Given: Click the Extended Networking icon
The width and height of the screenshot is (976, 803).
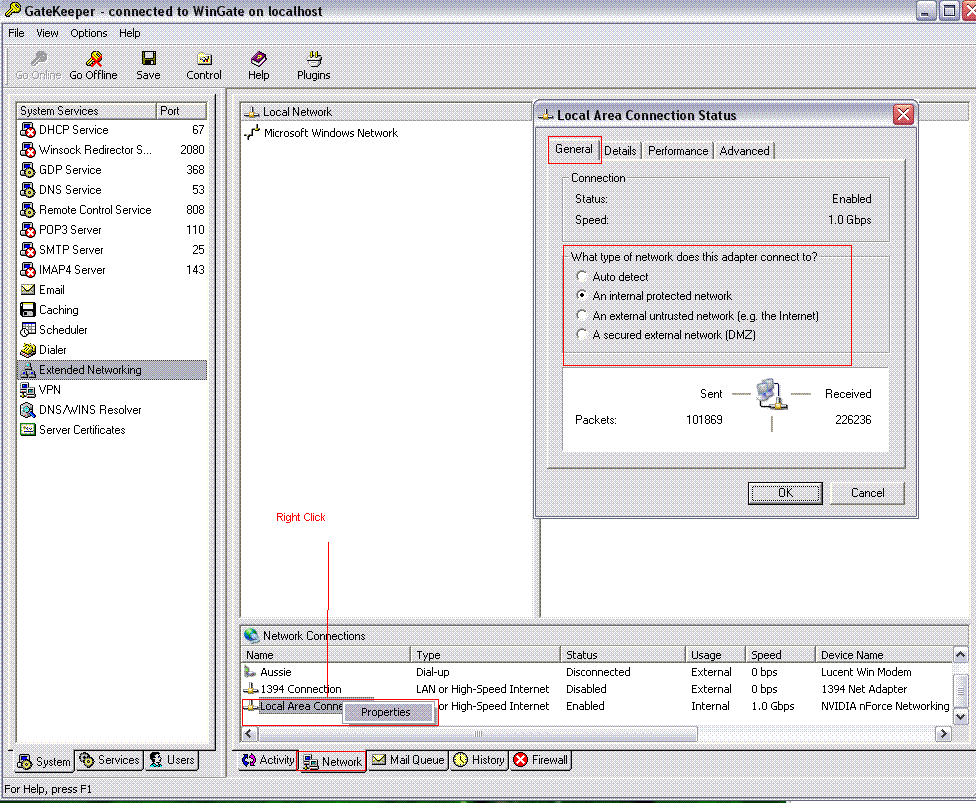Looking at the screenshot, I should [27, 370].
